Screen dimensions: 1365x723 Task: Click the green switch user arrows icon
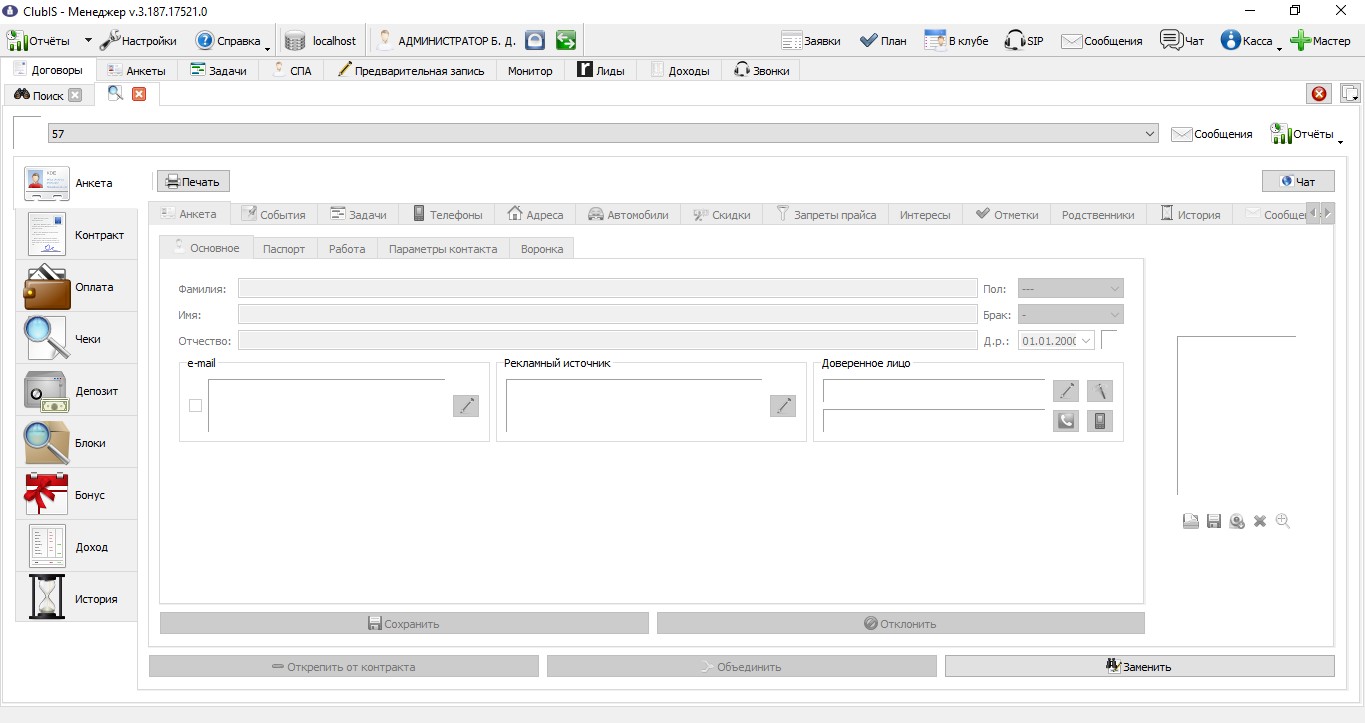[x=566, y=41]
